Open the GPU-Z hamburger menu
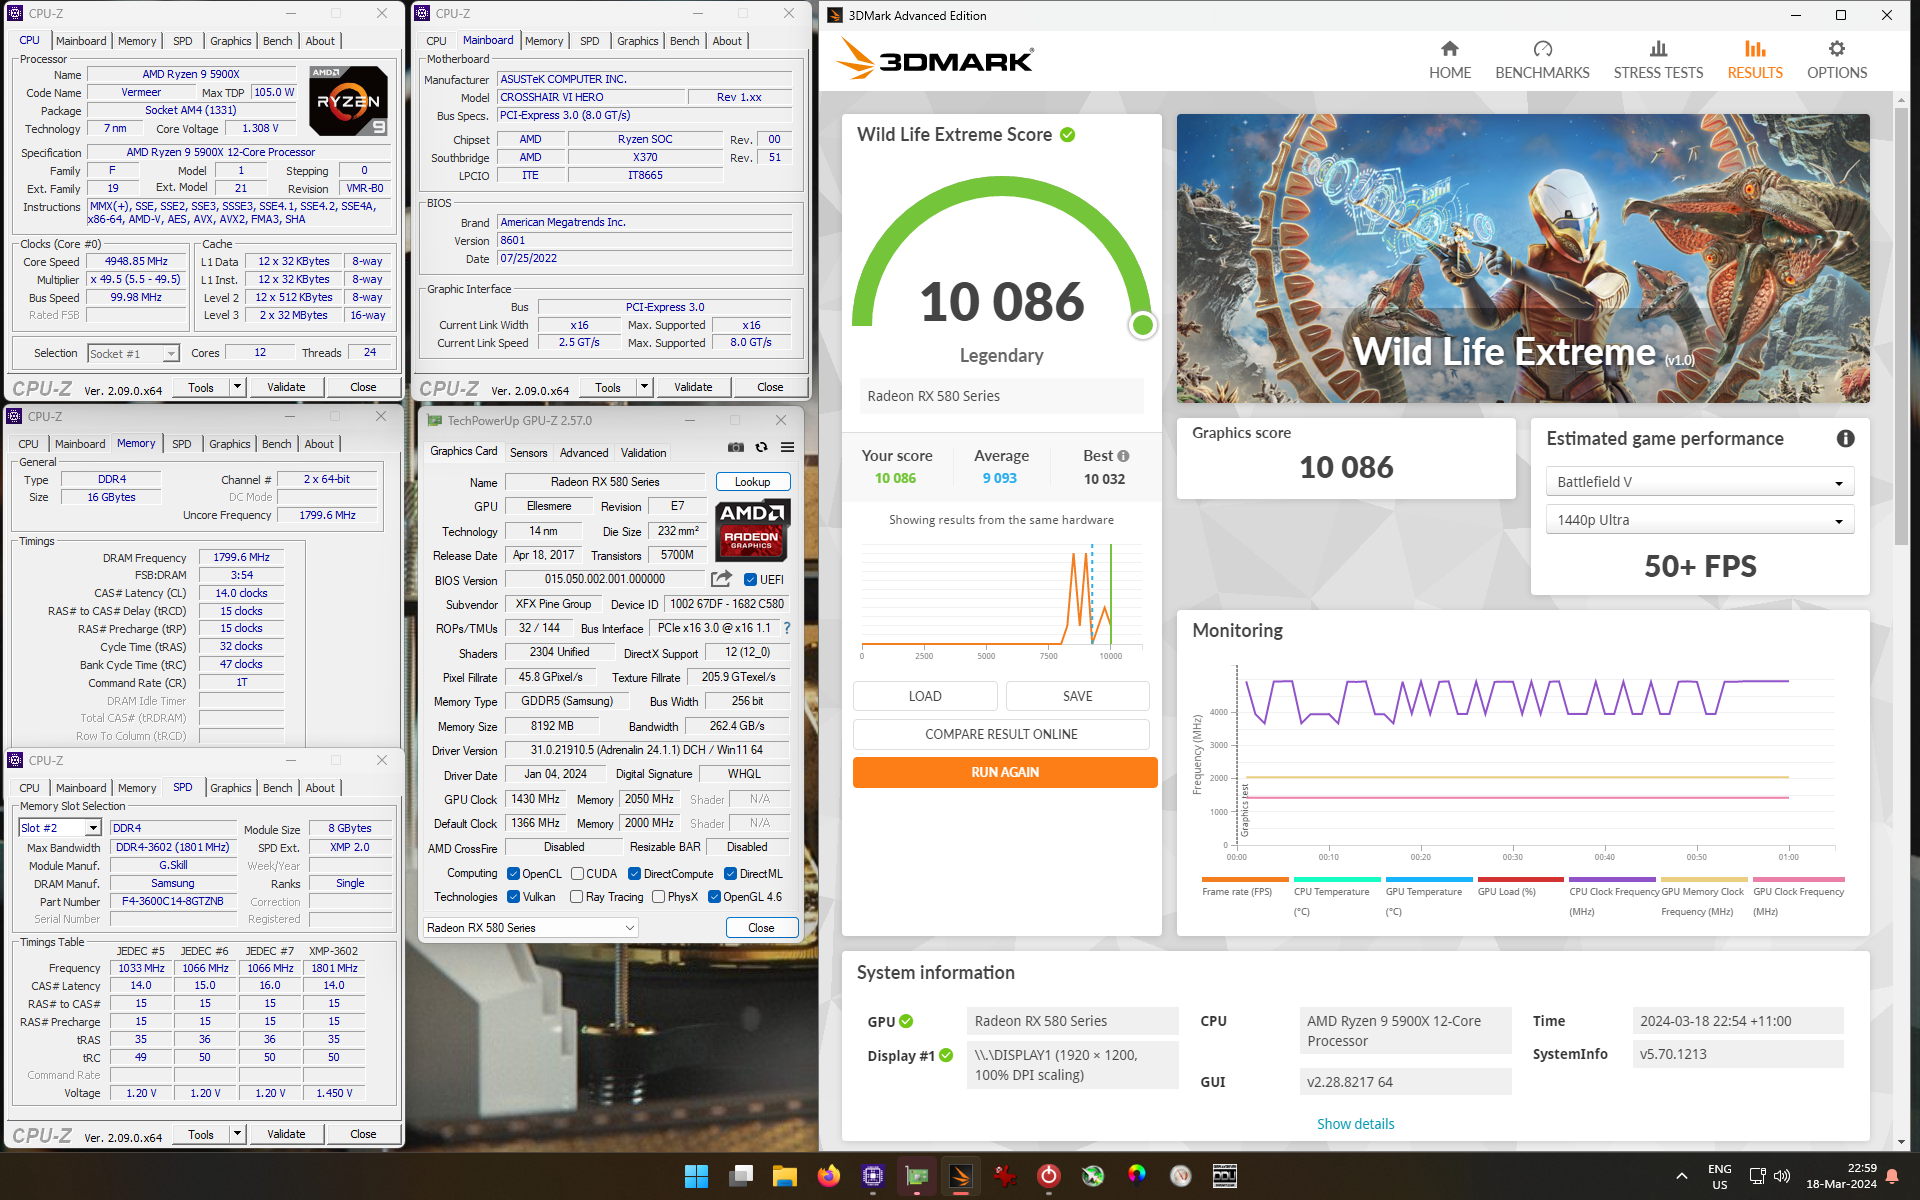This screenshot has height=1200, width=1920. [x=788, y=447]
